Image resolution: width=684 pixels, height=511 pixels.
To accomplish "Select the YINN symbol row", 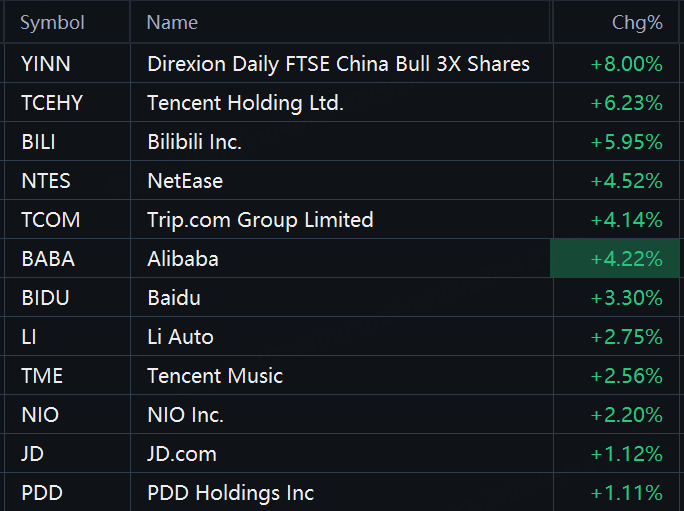I will pos(342,64).
